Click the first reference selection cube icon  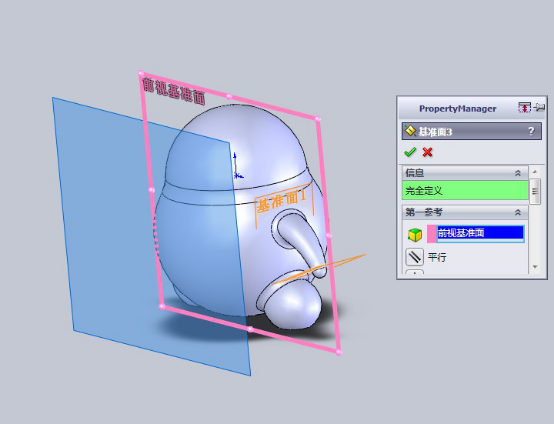(x=415, y=234)
